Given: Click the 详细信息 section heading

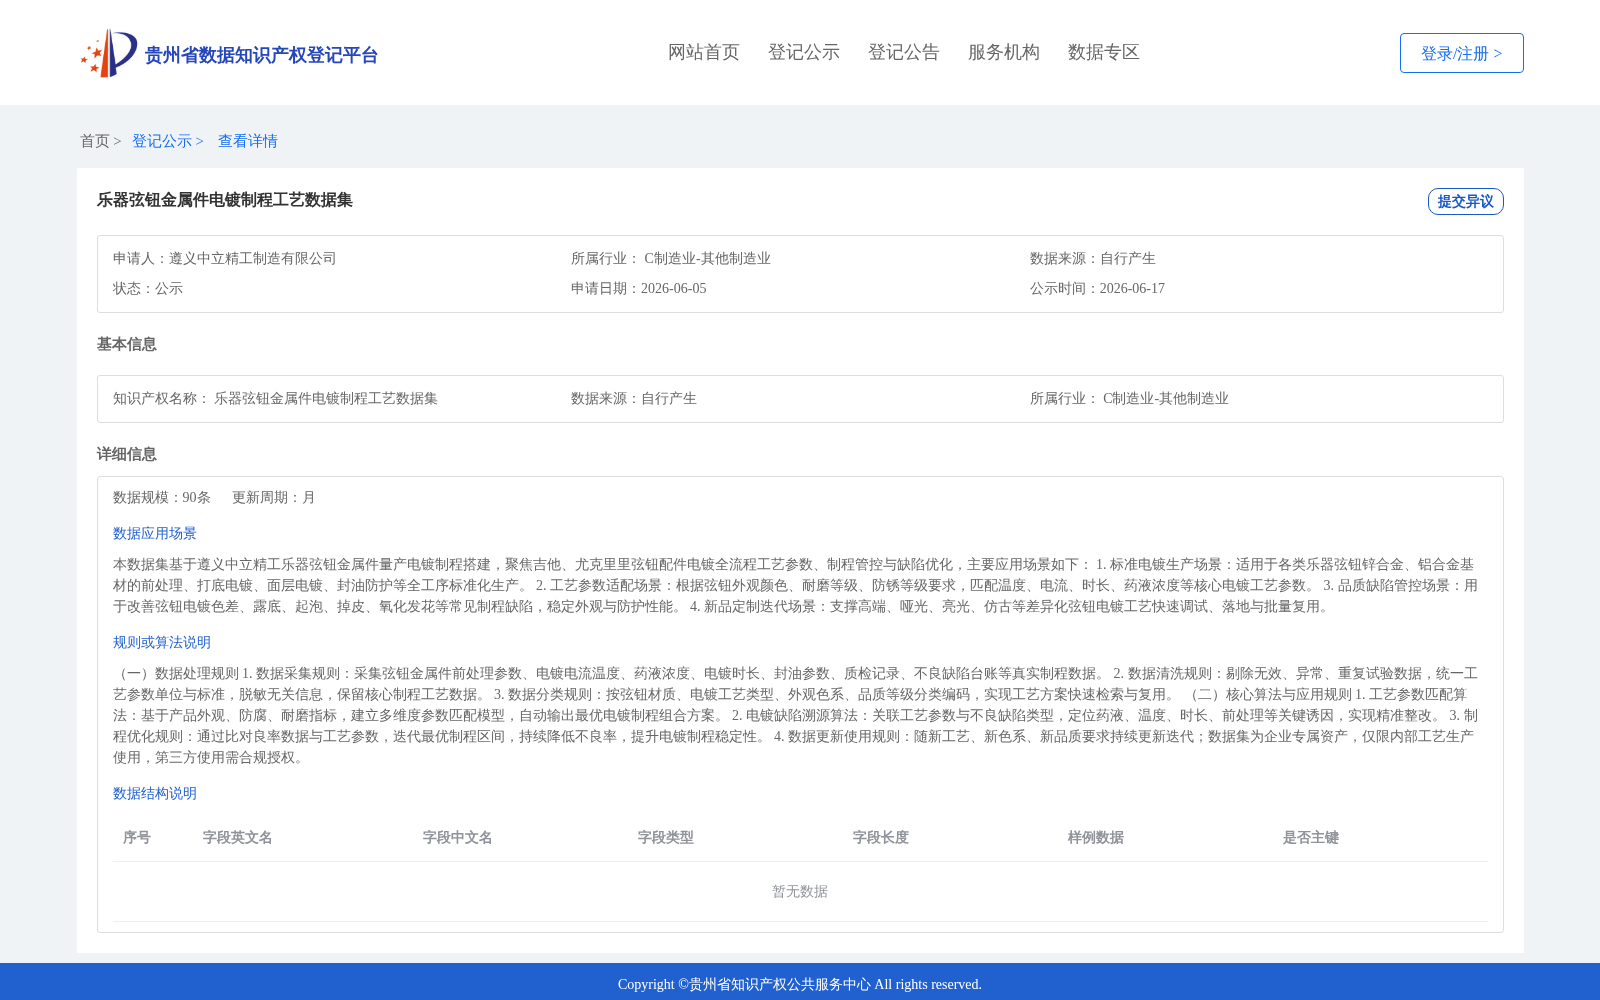Looking at the screenshot, I should [127, 454].
